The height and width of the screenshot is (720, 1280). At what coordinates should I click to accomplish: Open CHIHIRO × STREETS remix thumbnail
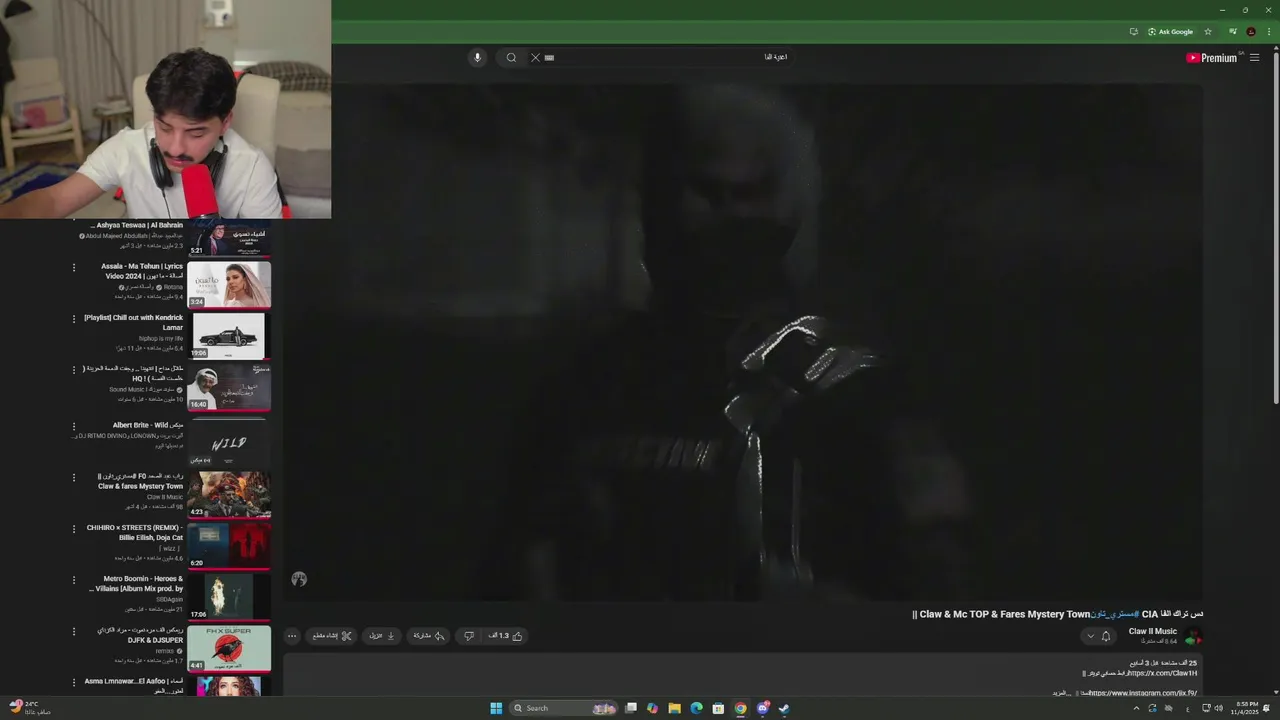coord(229,545)
